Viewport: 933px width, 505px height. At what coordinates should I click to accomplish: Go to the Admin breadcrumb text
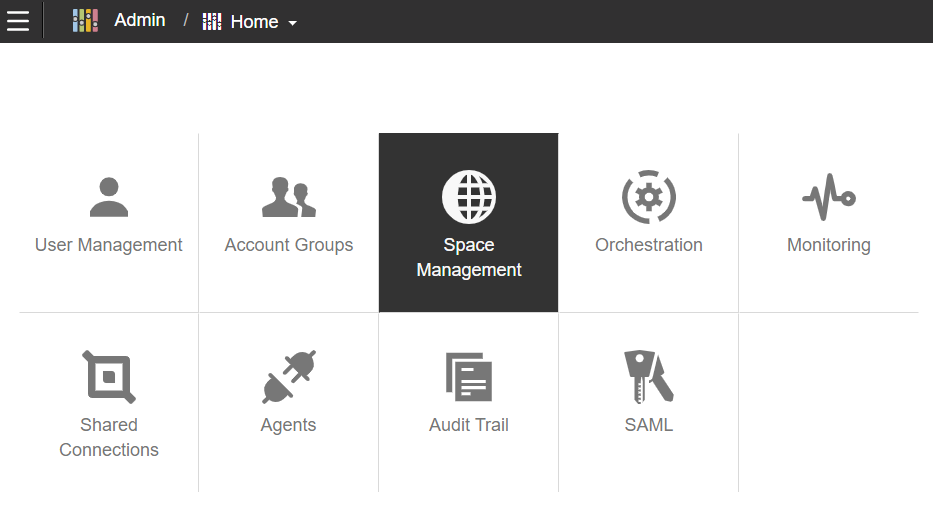click(x=140, y=20)
